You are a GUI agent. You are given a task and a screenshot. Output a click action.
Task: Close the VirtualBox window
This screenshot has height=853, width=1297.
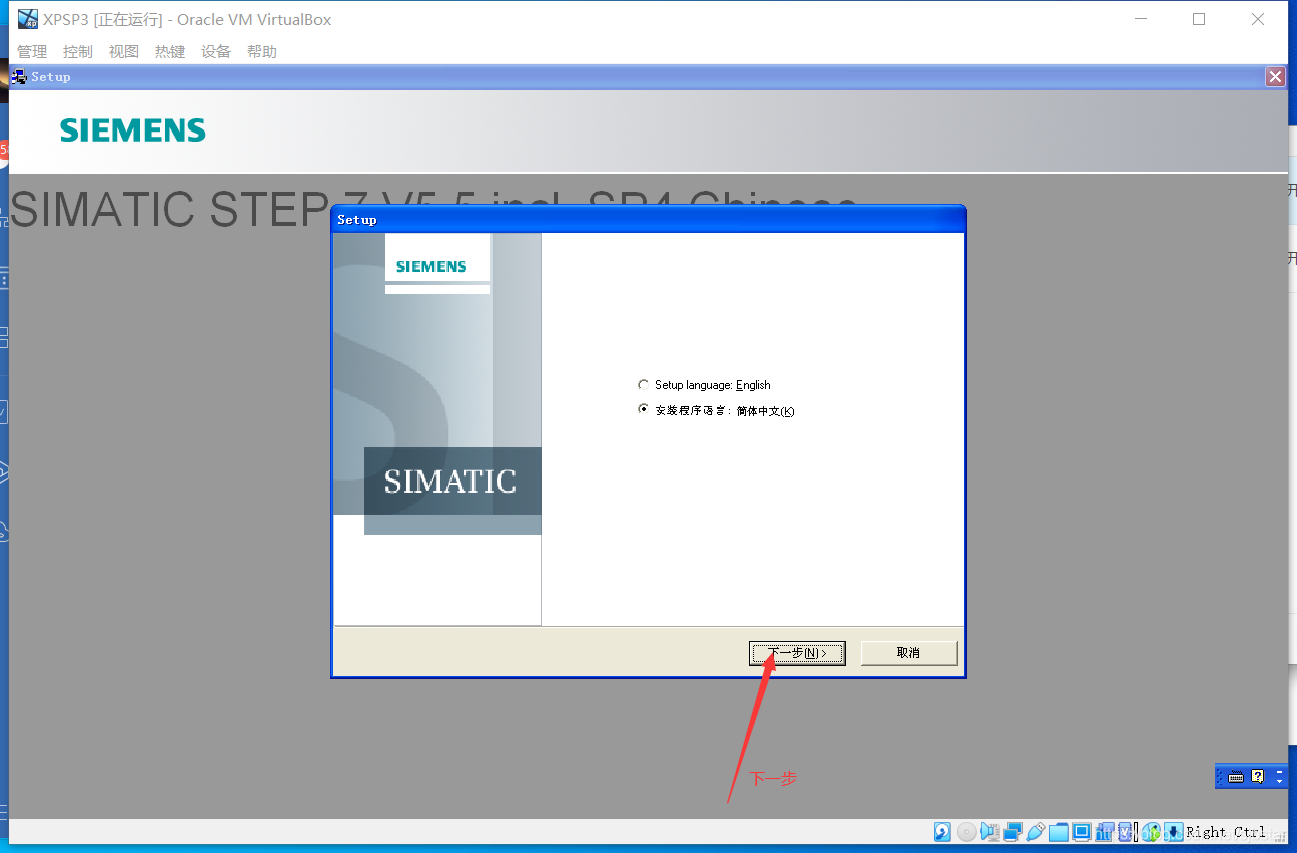click(1258, 19)
